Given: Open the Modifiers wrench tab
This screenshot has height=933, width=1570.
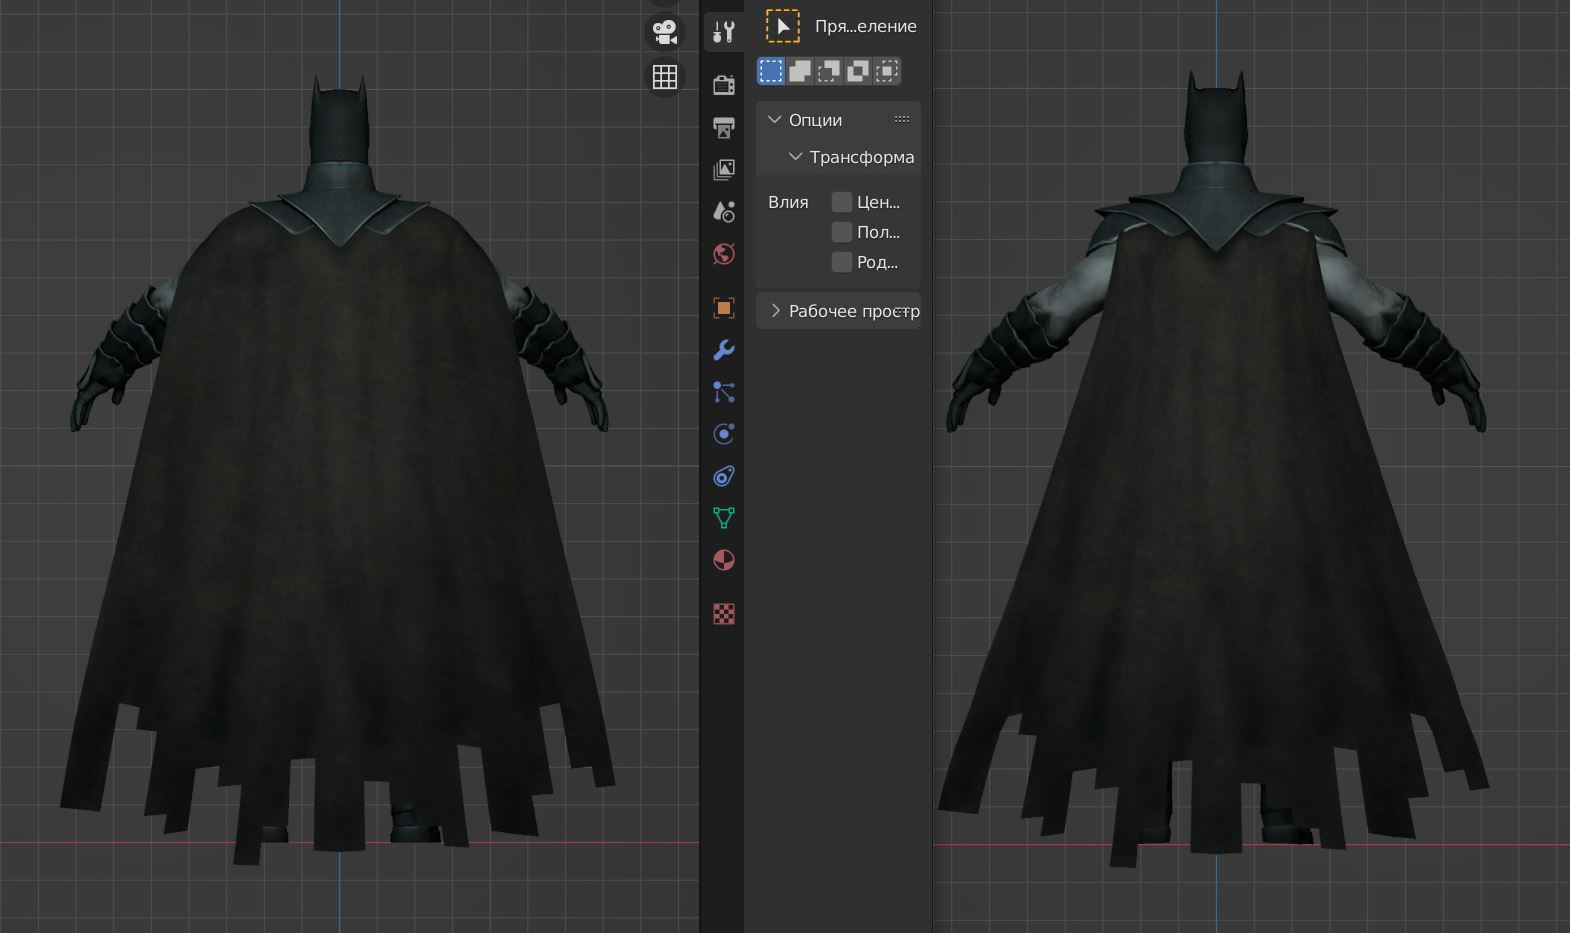Looking at the screenshot, I should 724,350.
